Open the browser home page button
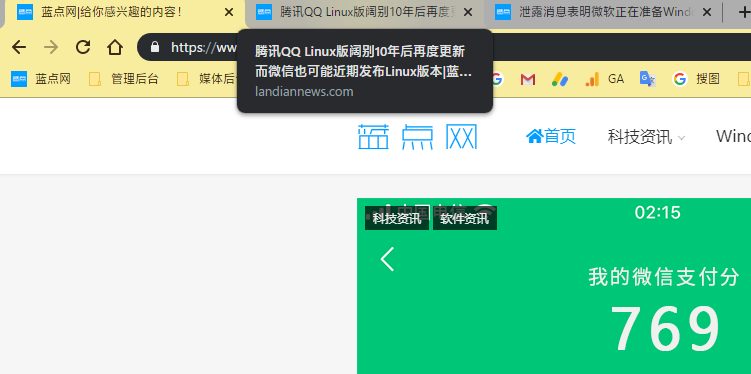The width and height of the screenshot is (751, 374). click(x=115, y=47)
